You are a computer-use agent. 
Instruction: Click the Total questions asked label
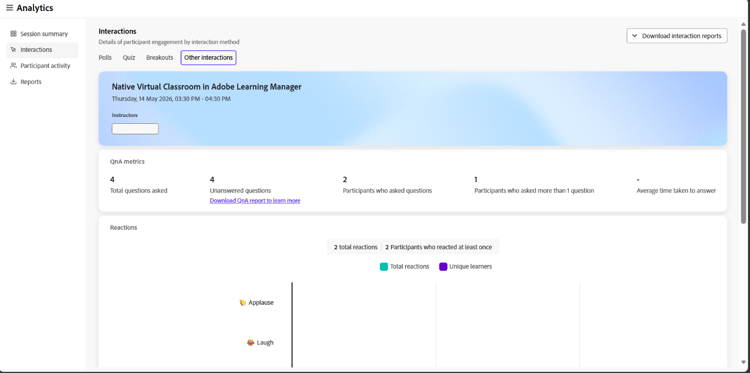pyautogui.click(x=139, y=190)
